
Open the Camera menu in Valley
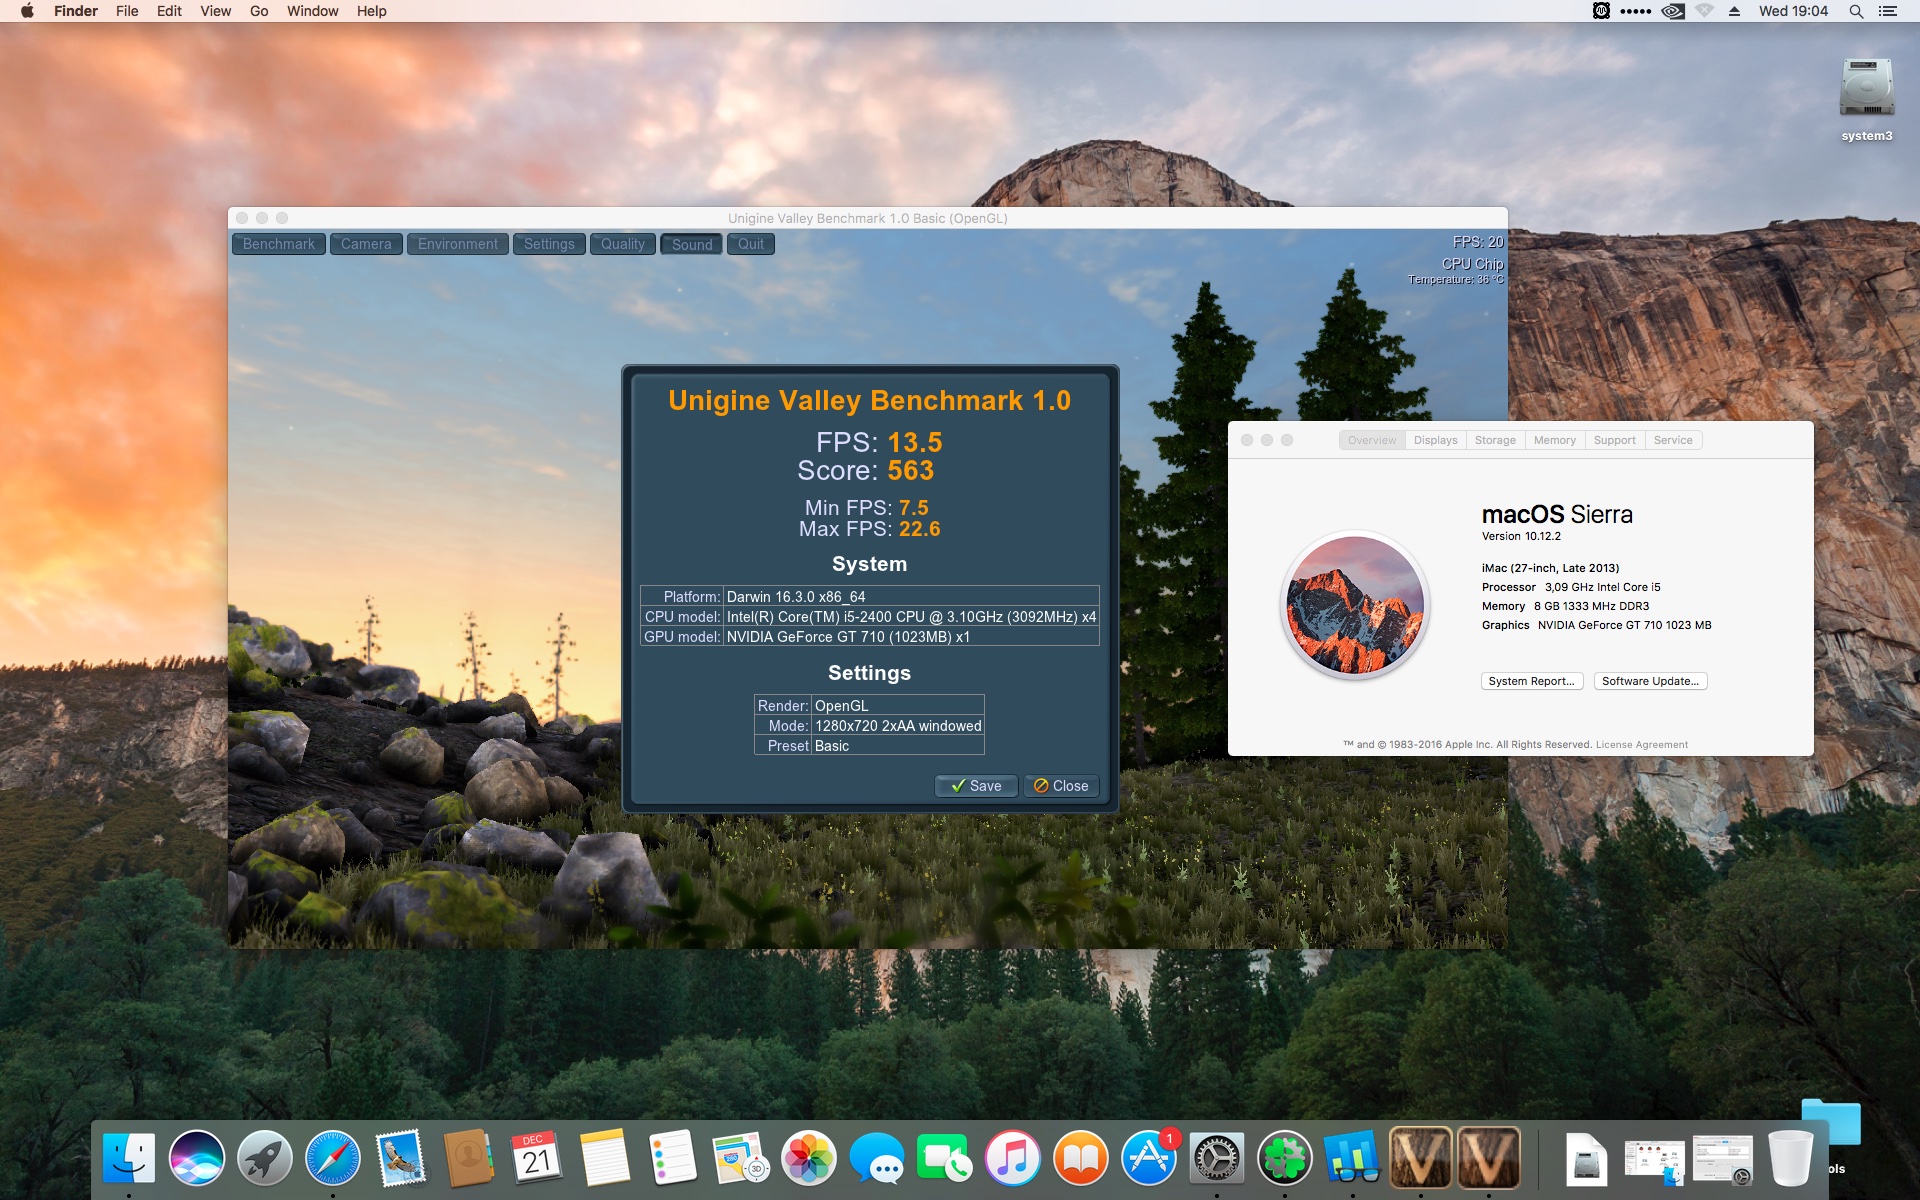click(366, 244)
